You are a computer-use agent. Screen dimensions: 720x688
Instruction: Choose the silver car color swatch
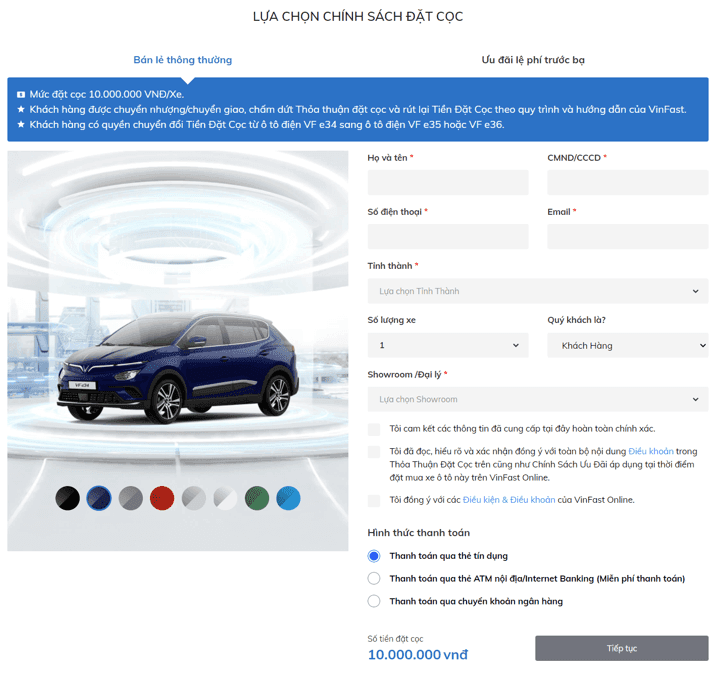coord(194,498)
